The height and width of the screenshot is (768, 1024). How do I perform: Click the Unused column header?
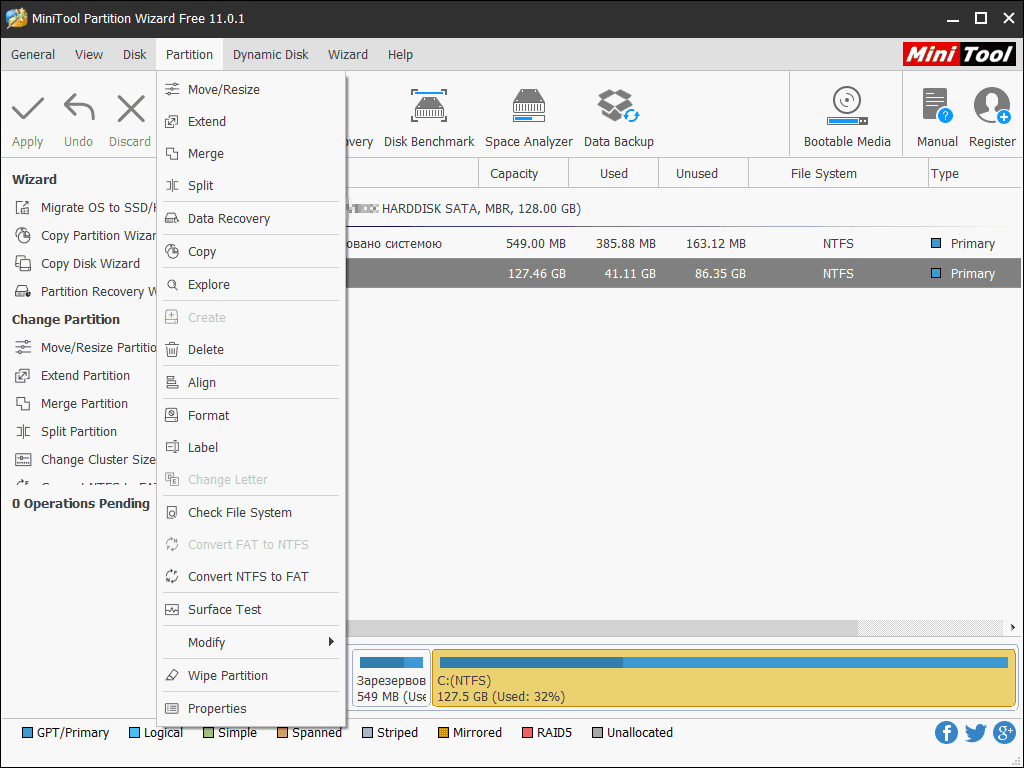[x=703, y=174]
